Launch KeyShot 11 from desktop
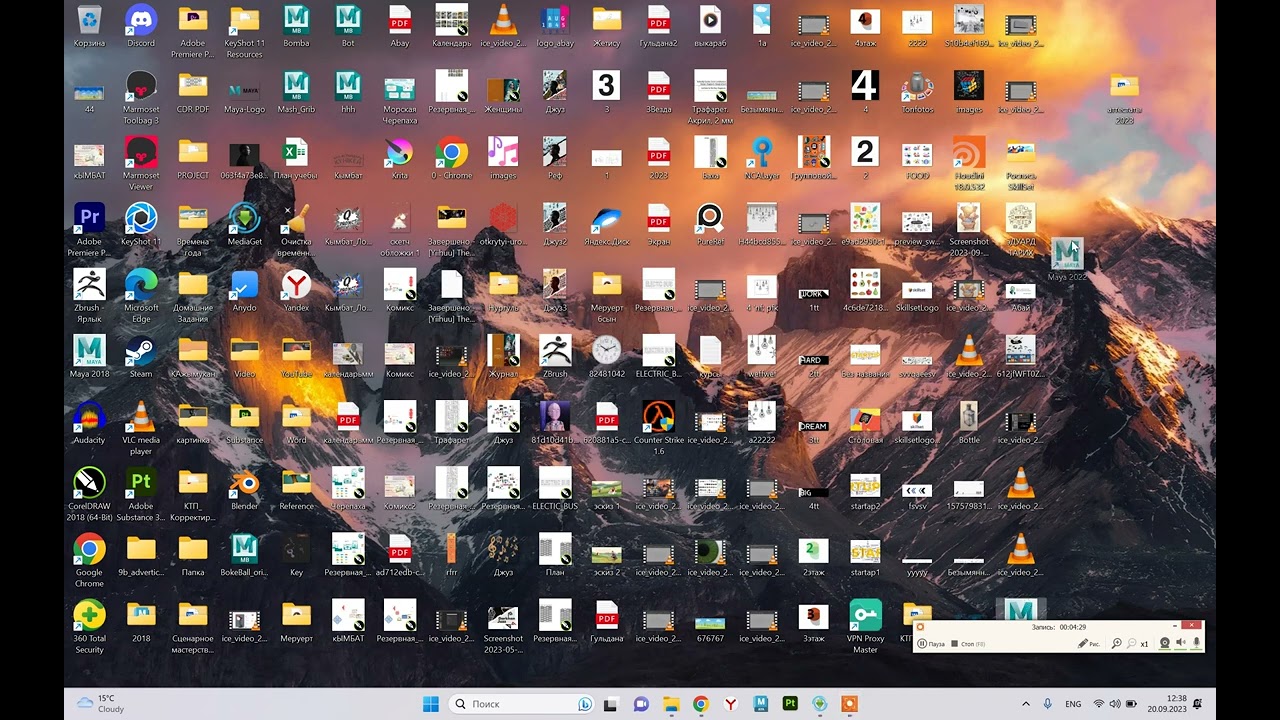The image size is (1280, 720). pyautogui.click(x=141, y=225)
